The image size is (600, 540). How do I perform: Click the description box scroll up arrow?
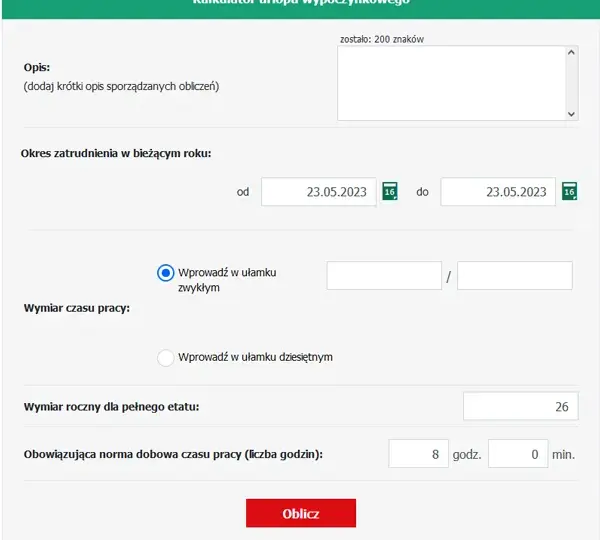coord(571,52)
